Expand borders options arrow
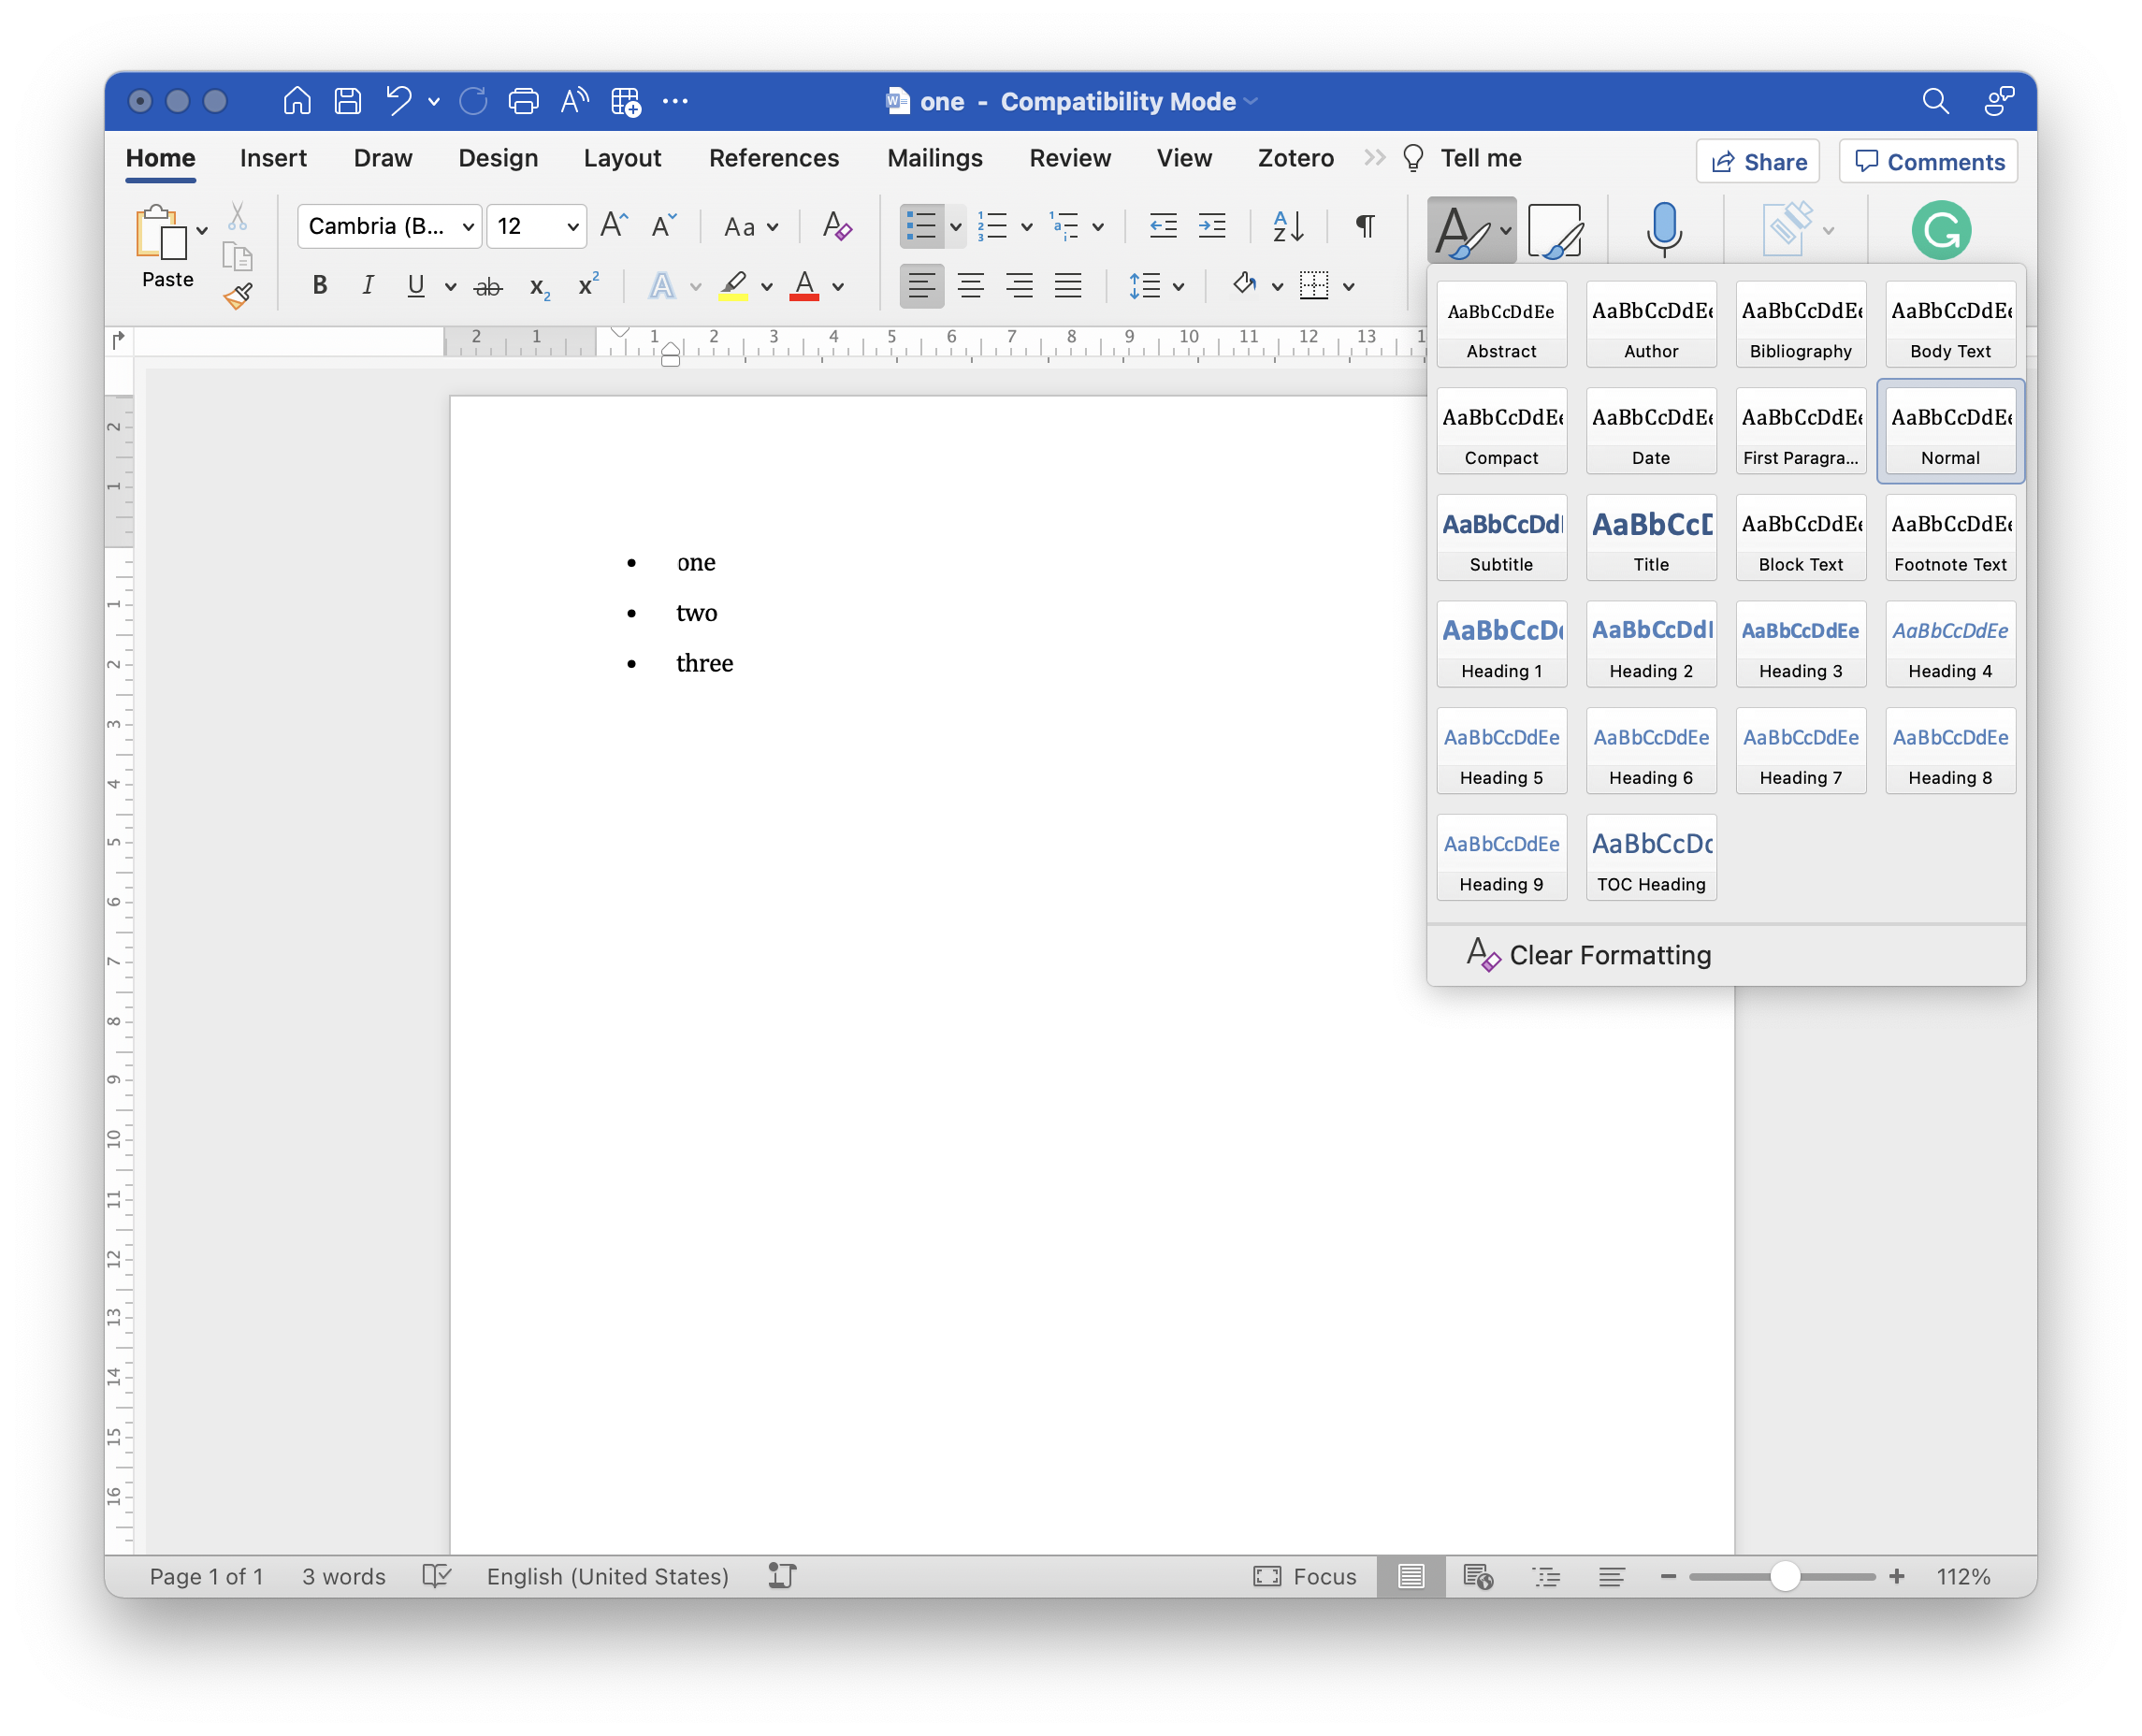2142x1736 pixels. click(1348, 287)
